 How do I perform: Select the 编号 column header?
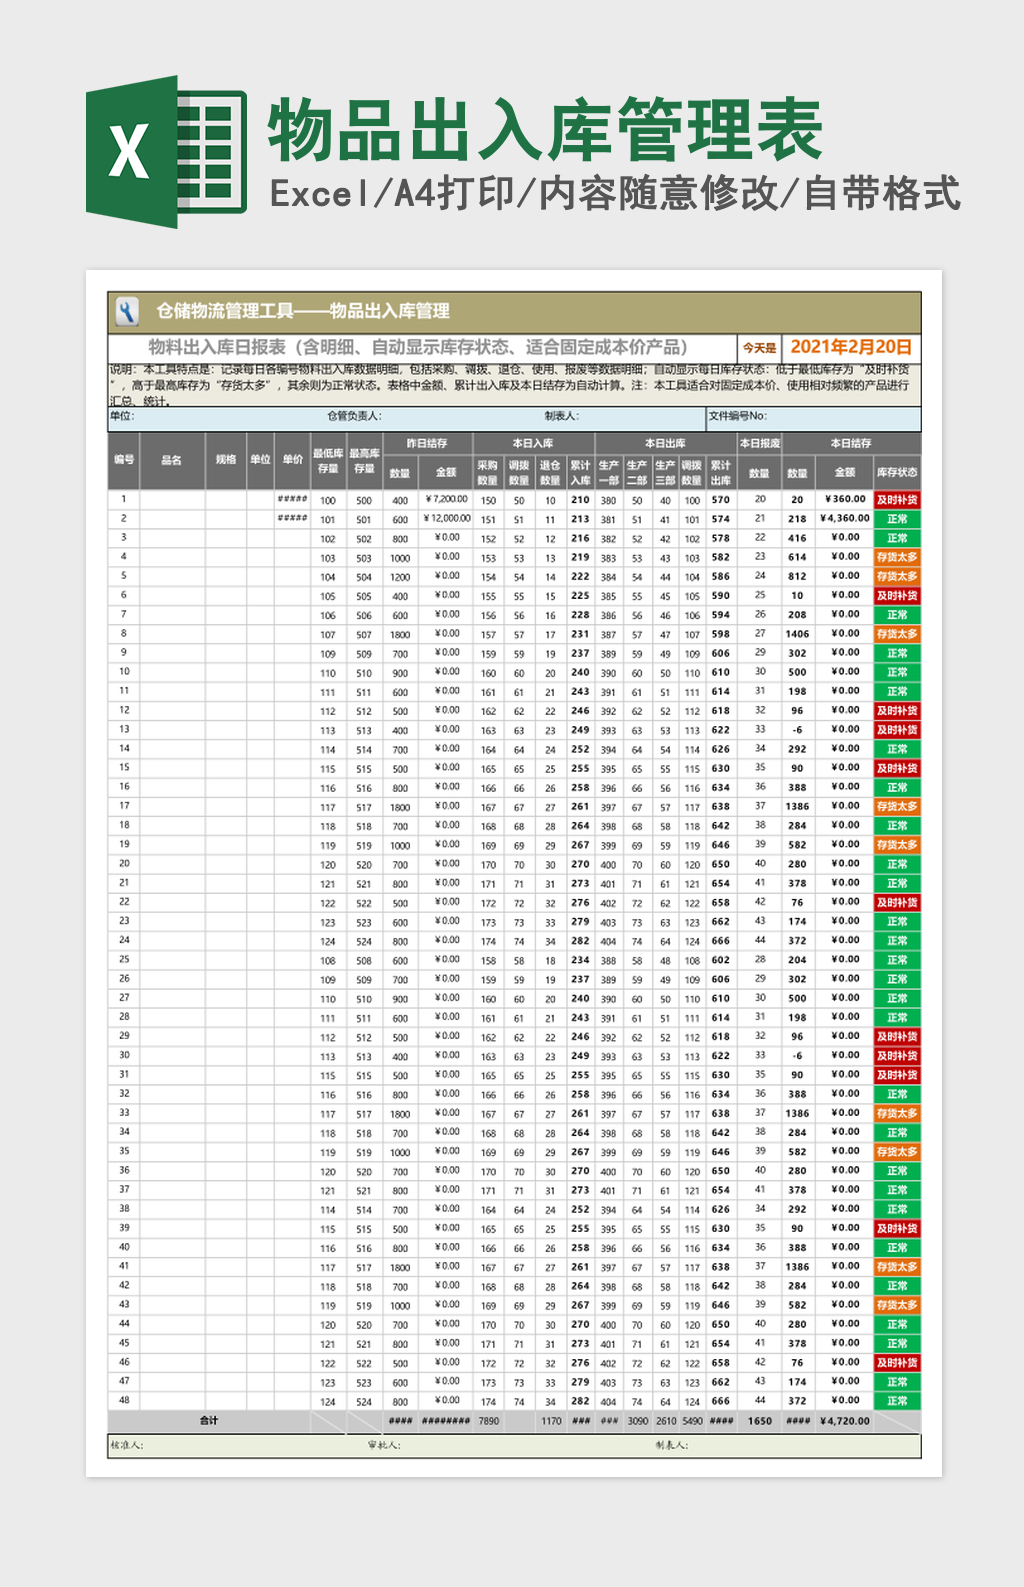point(124,460)
